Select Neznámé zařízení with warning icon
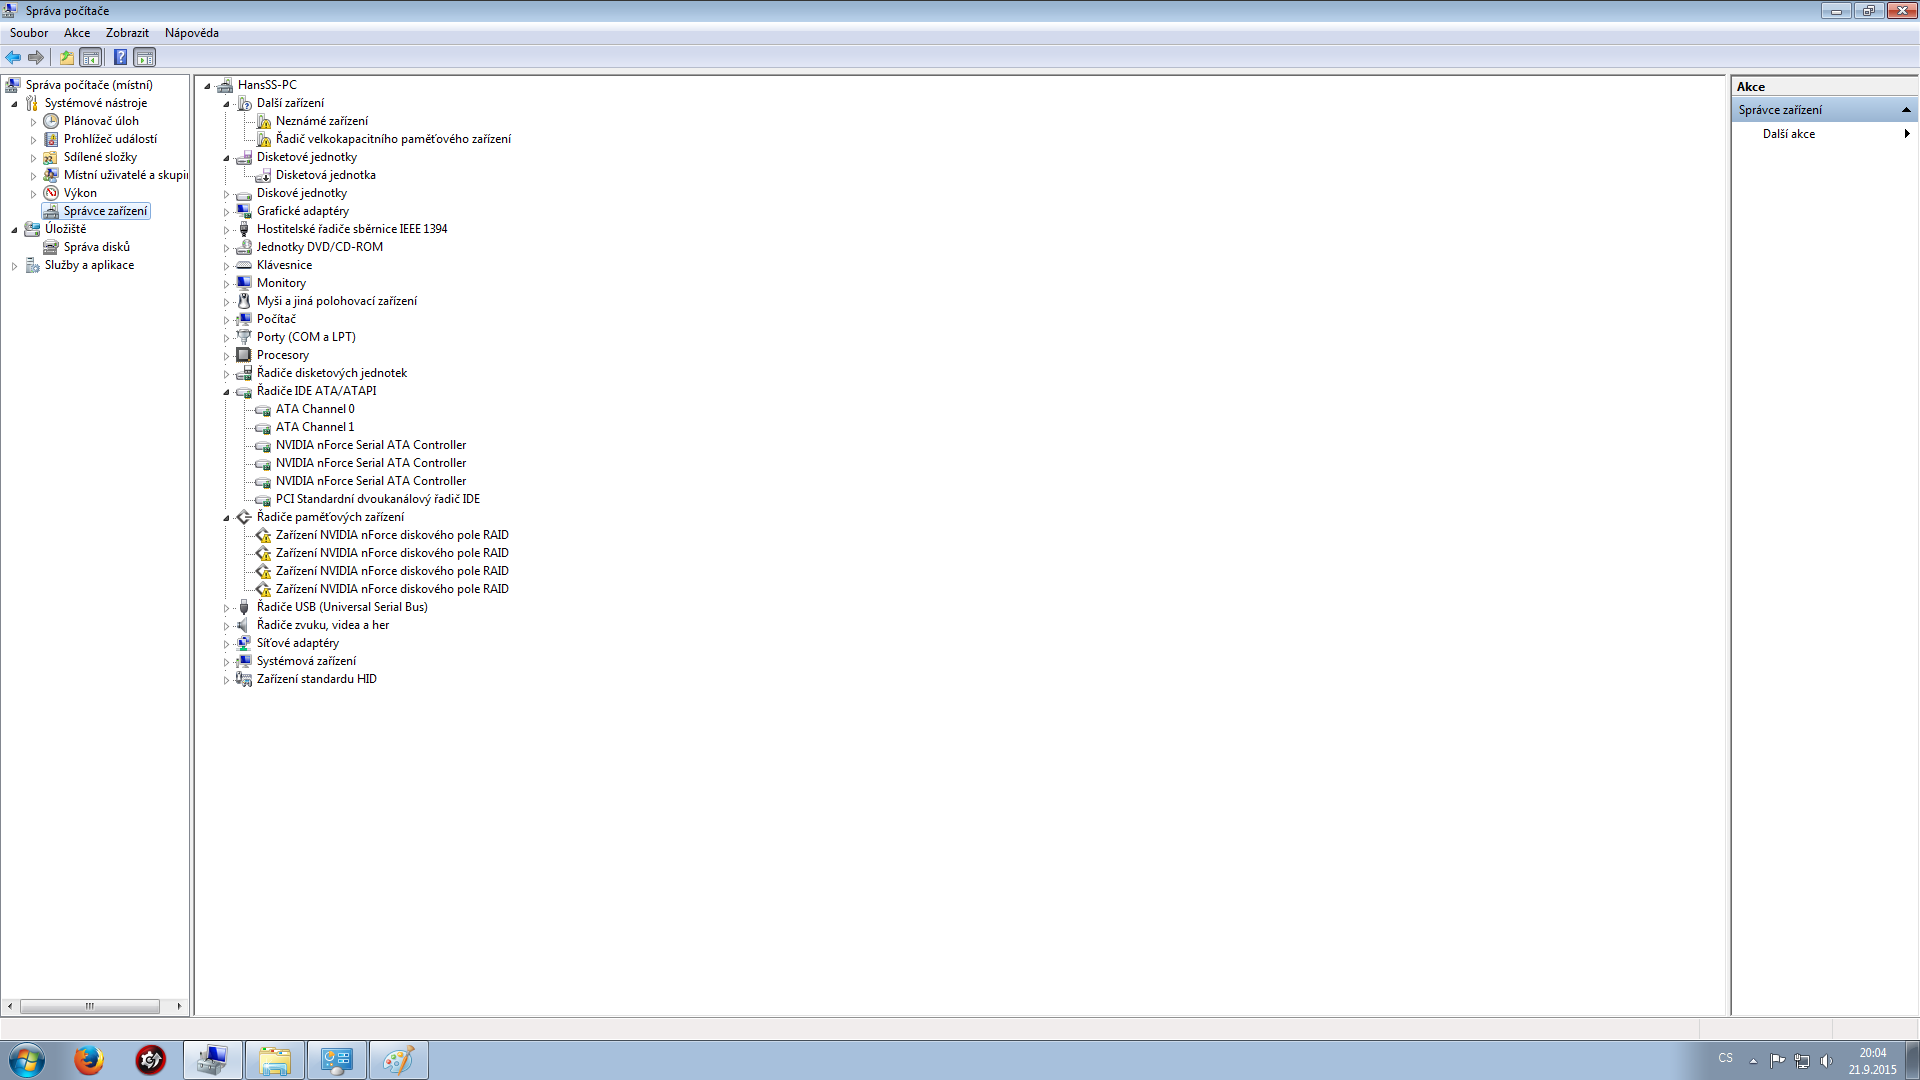 coord(321,121)
